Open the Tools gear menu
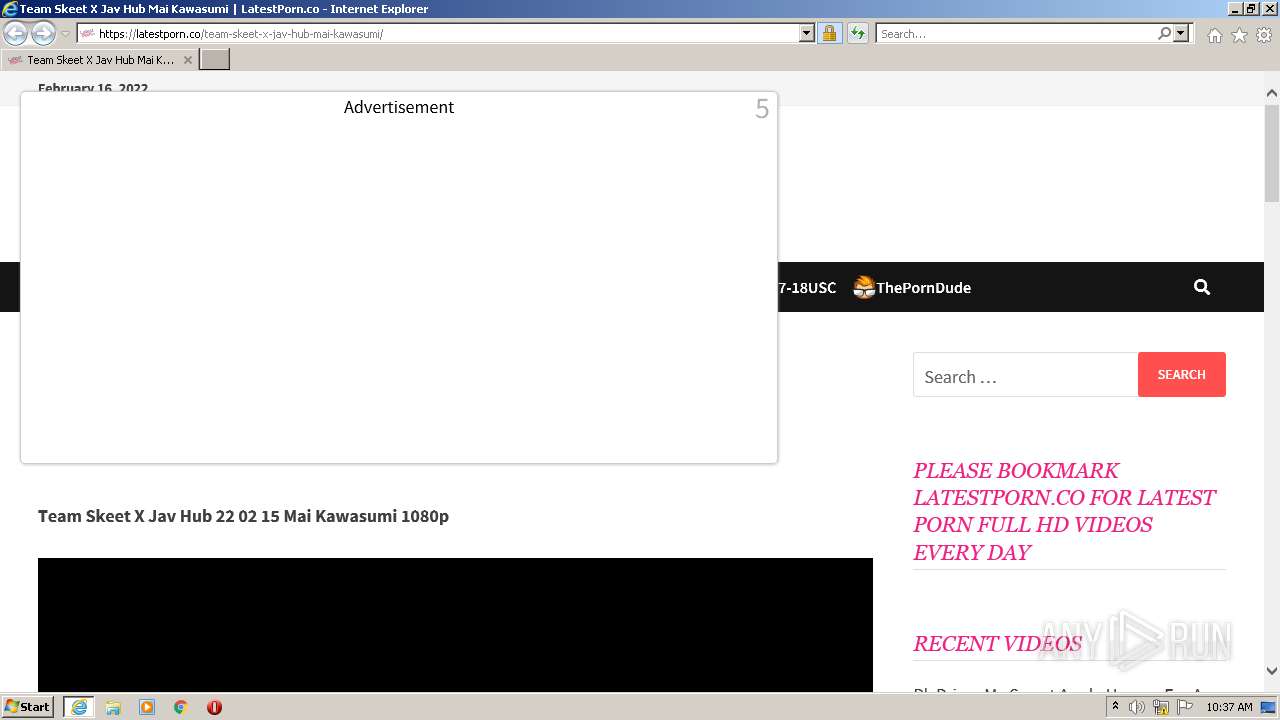The width and height of the screenshot is (1280, 720). click(1264, 35)
